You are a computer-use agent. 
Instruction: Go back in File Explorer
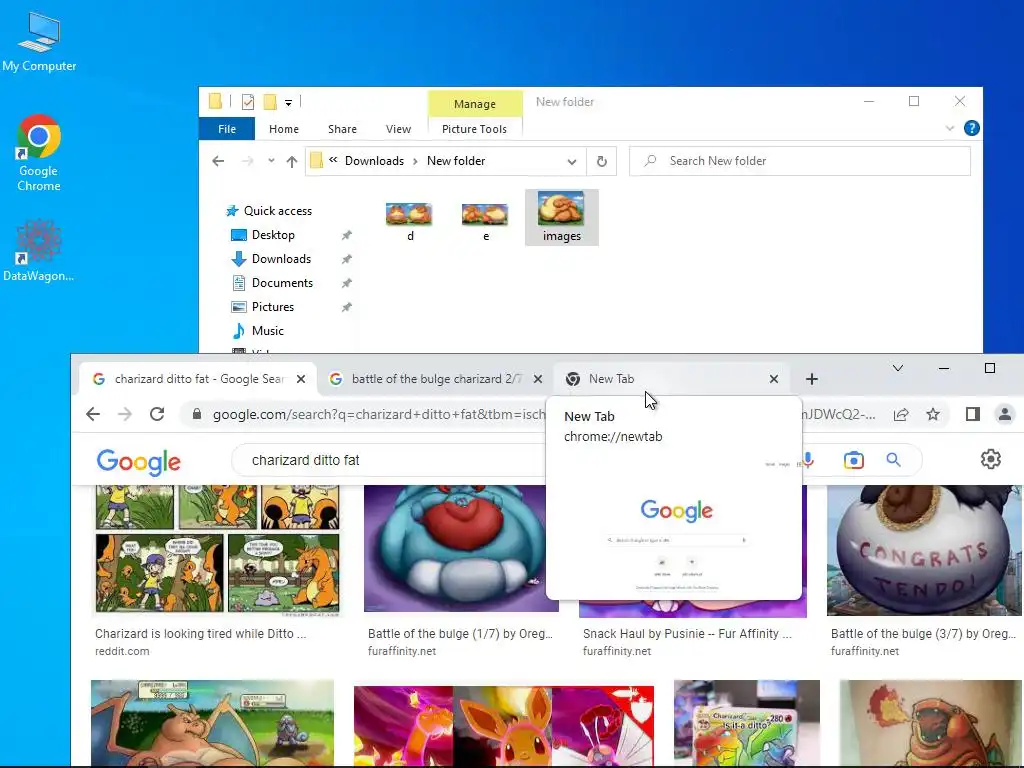point(218,161)
